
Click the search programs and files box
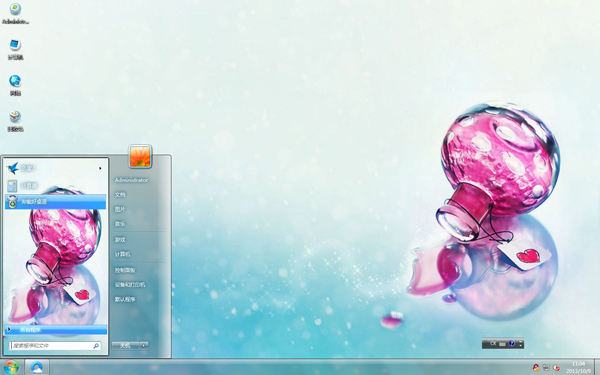(55, 346)
